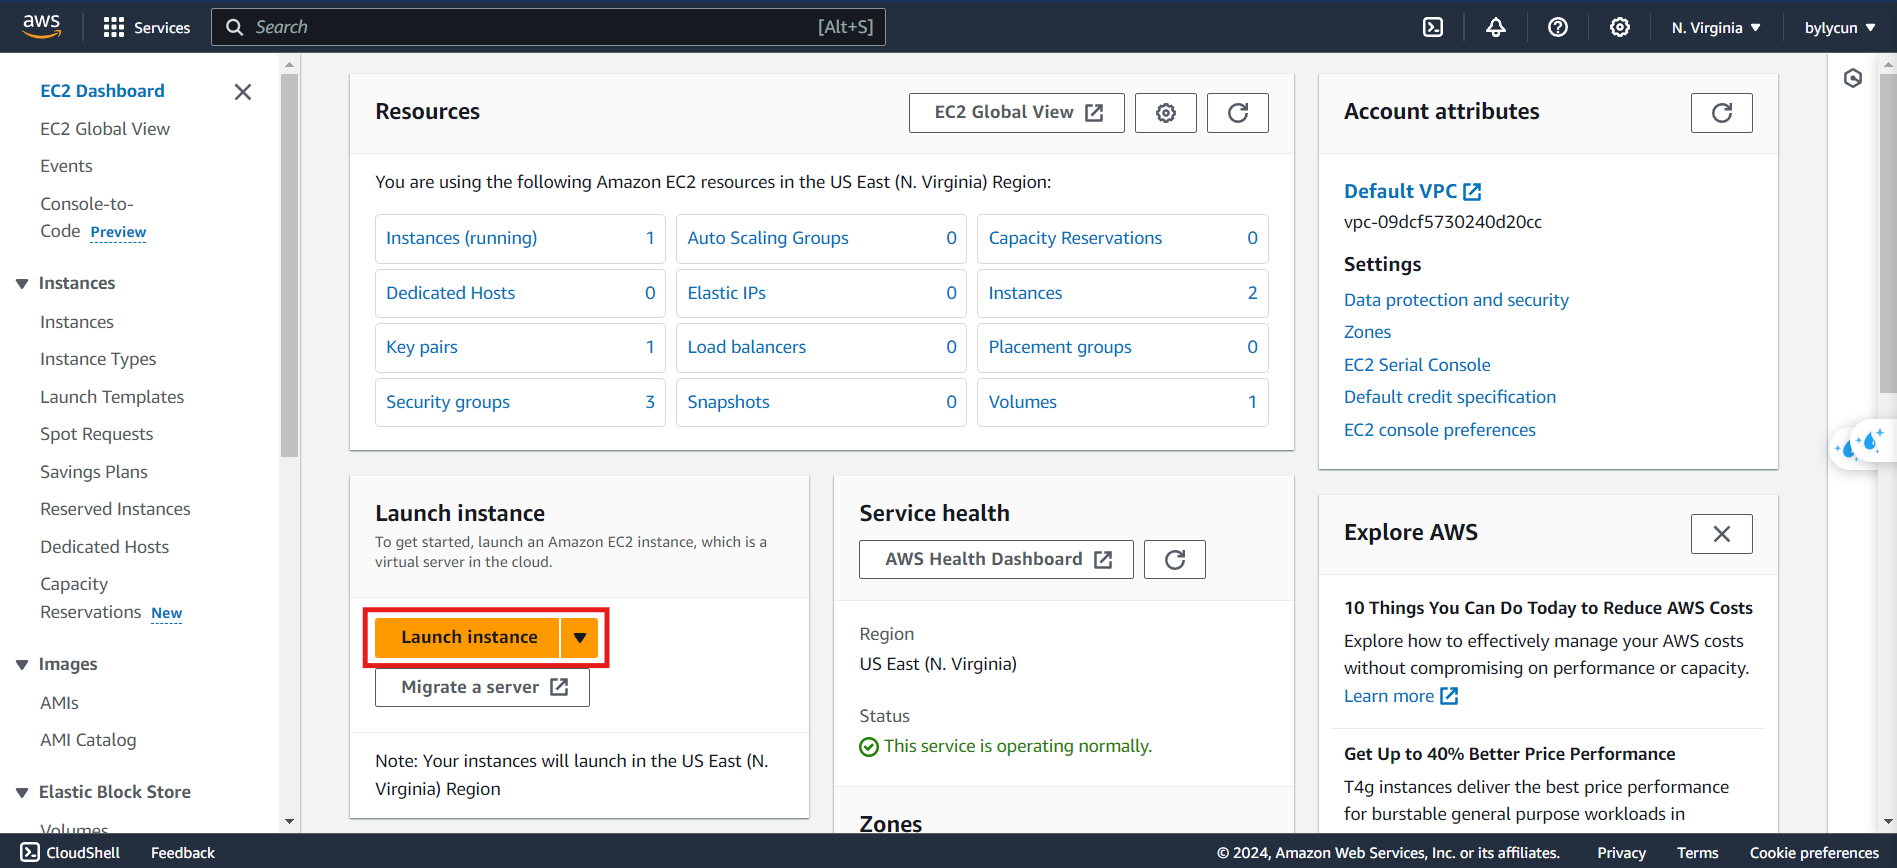The image size is (1897, 868).
Task: Select AMIs in sidebar
Action: [59, 703]
